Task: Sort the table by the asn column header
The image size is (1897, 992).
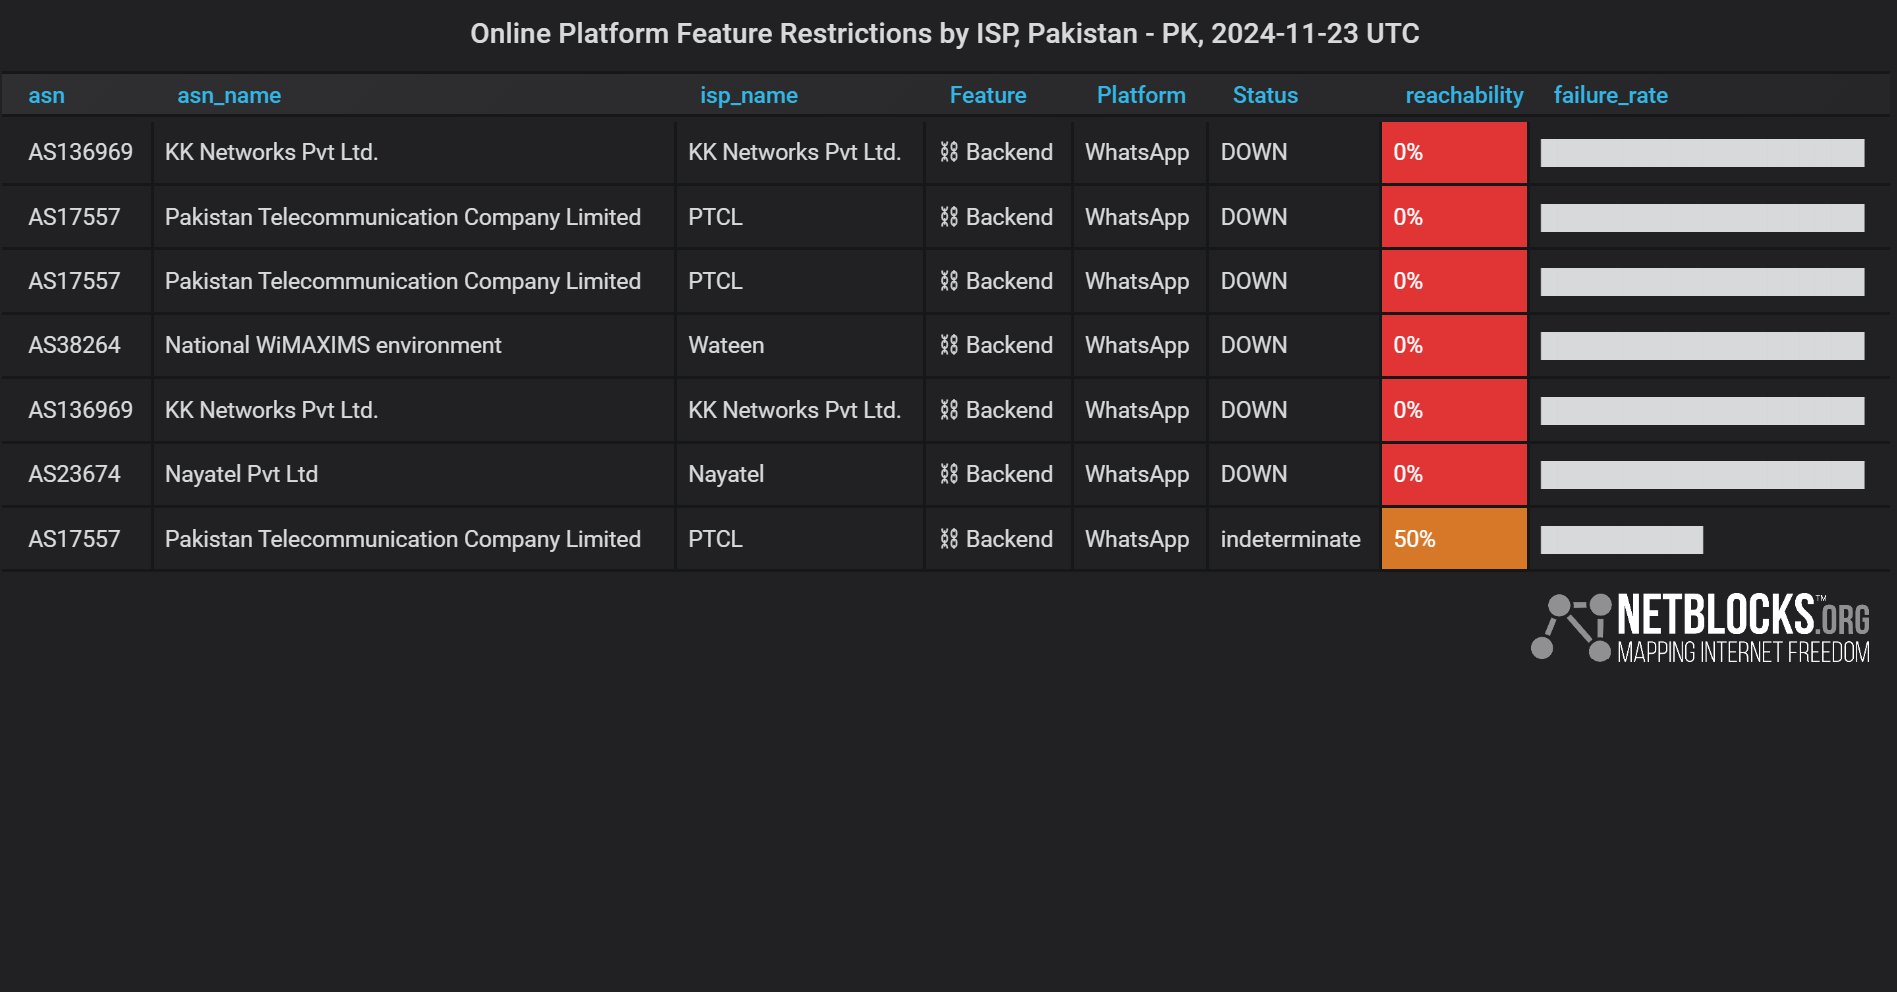Action: click(46, 96)
